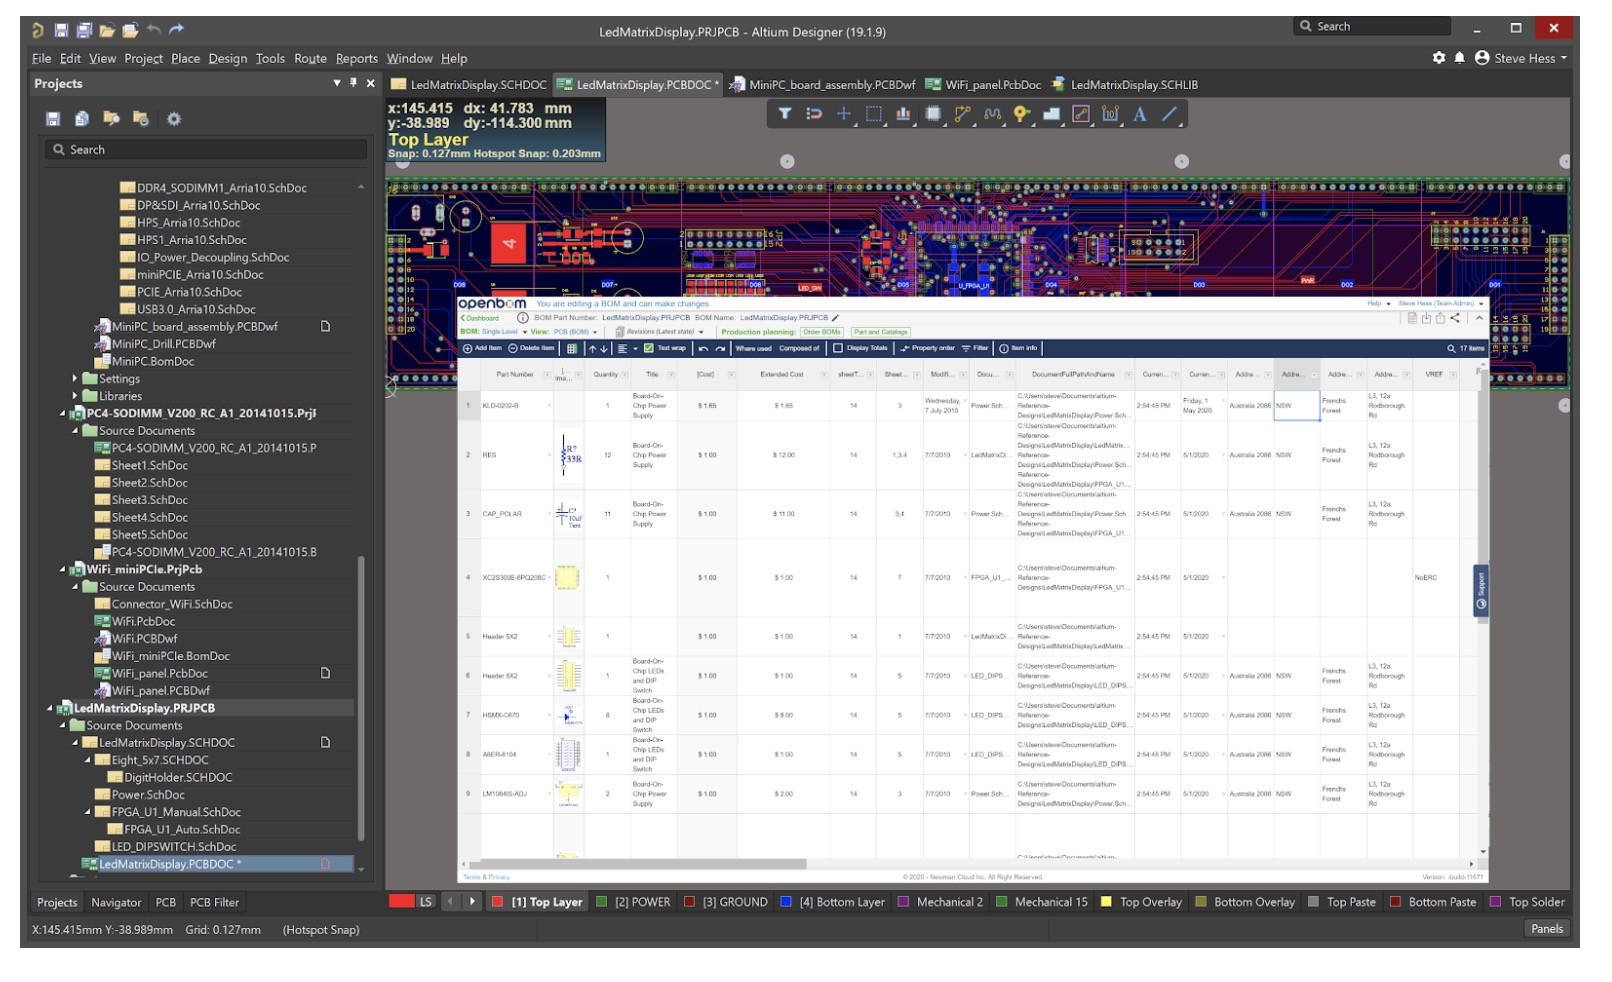Click the Filter button in OpenBOM
Screen dimensions: 1612x982
tap(975, 349)
